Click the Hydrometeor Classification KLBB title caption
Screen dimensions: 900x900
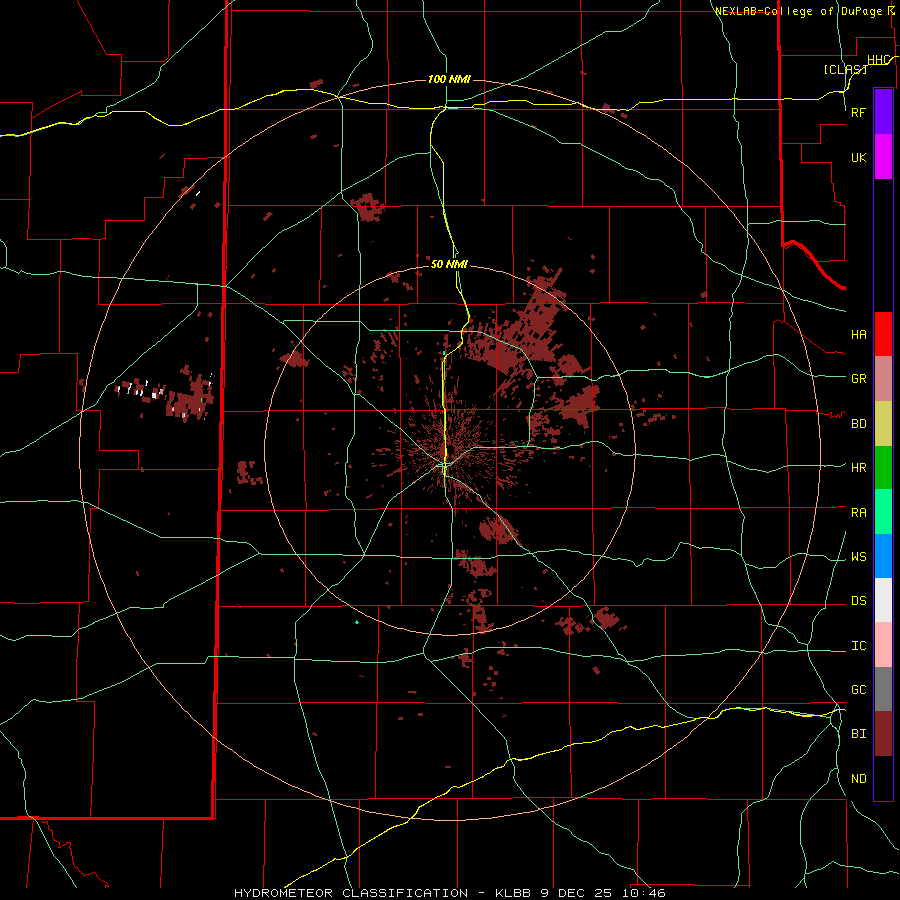click(x=449, y=893)
